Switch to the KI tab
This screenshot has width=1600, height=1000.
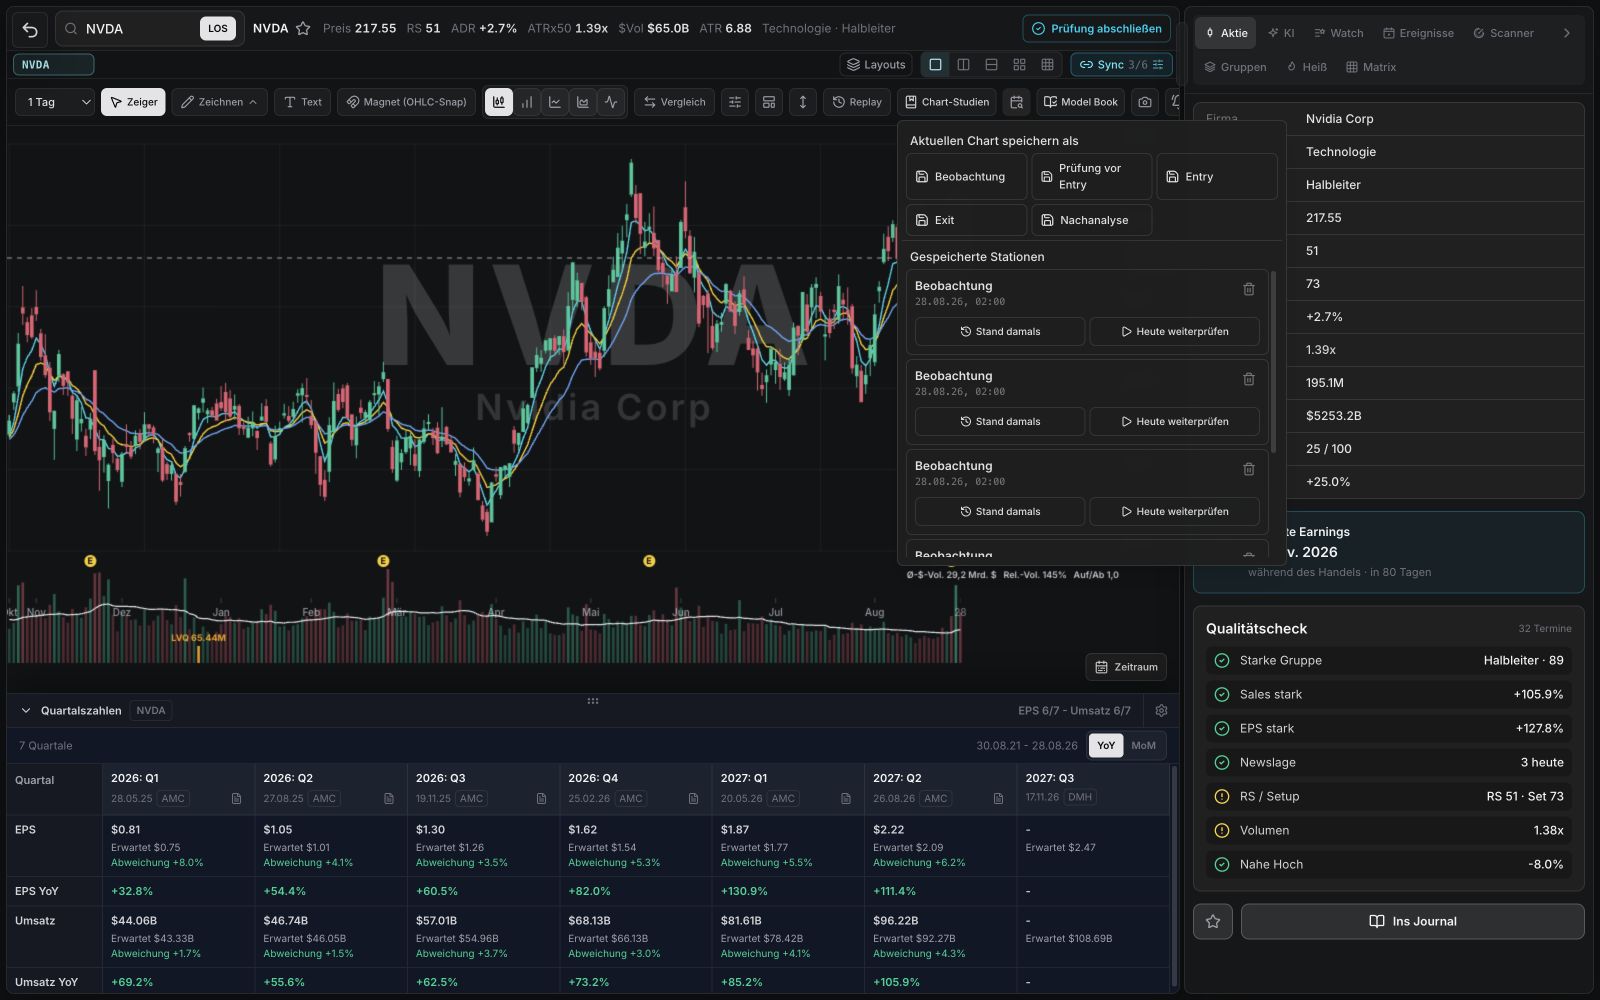coord(1281,33)
